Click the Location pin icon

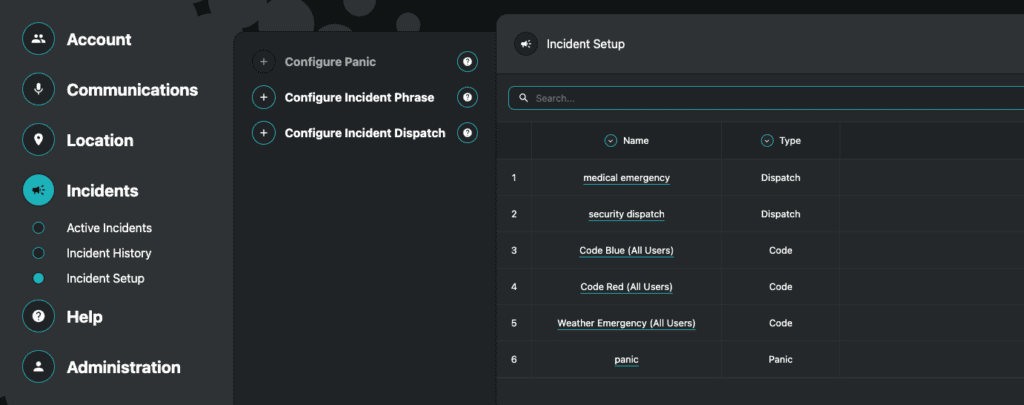pyautogui.click(x=38, y=140)
